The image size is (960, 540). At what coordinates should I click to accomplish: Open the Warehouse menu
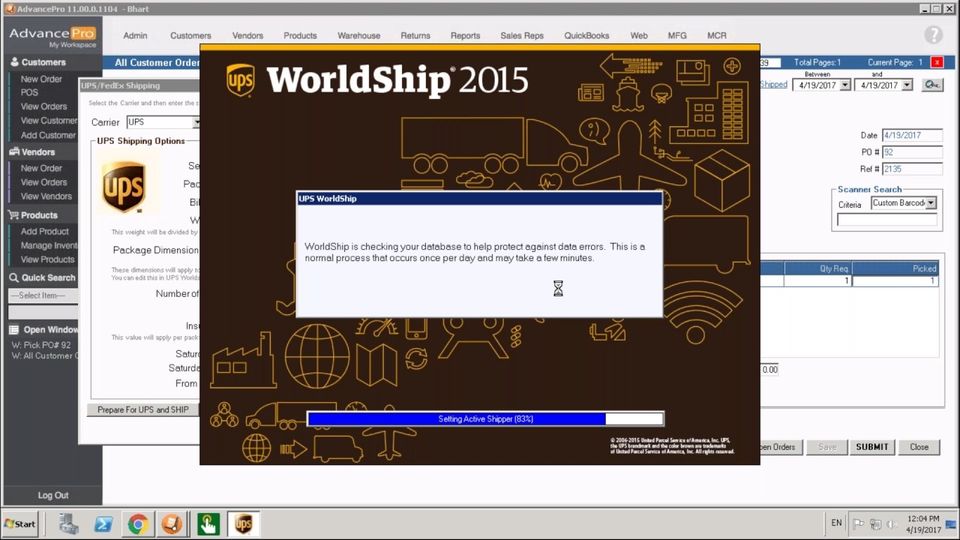(x=359, y=36)
